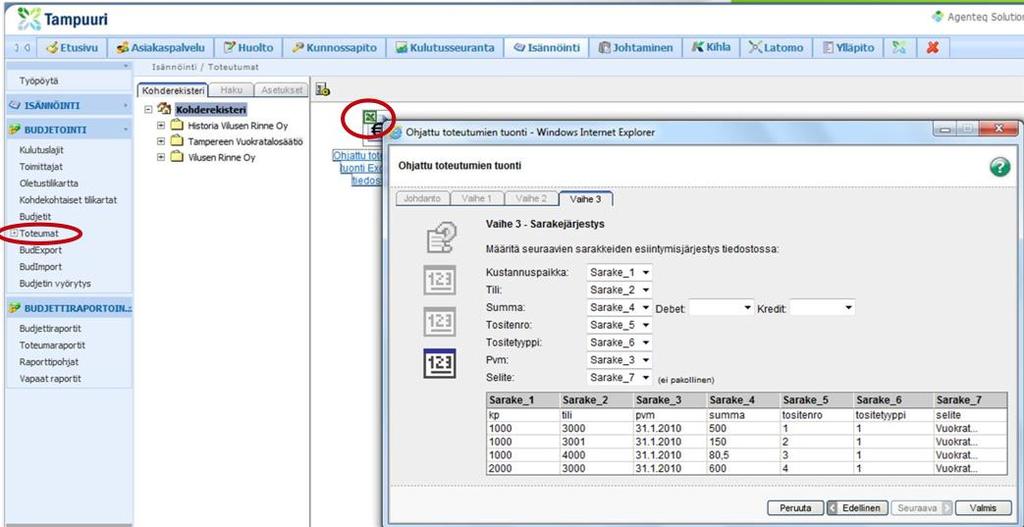Open the Latomo menu

[x=777, y=48]
